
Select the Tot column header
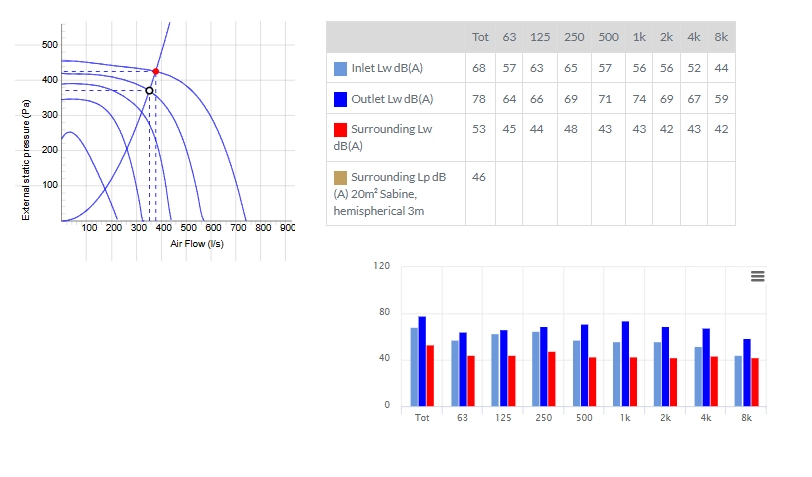coord(480,37)
